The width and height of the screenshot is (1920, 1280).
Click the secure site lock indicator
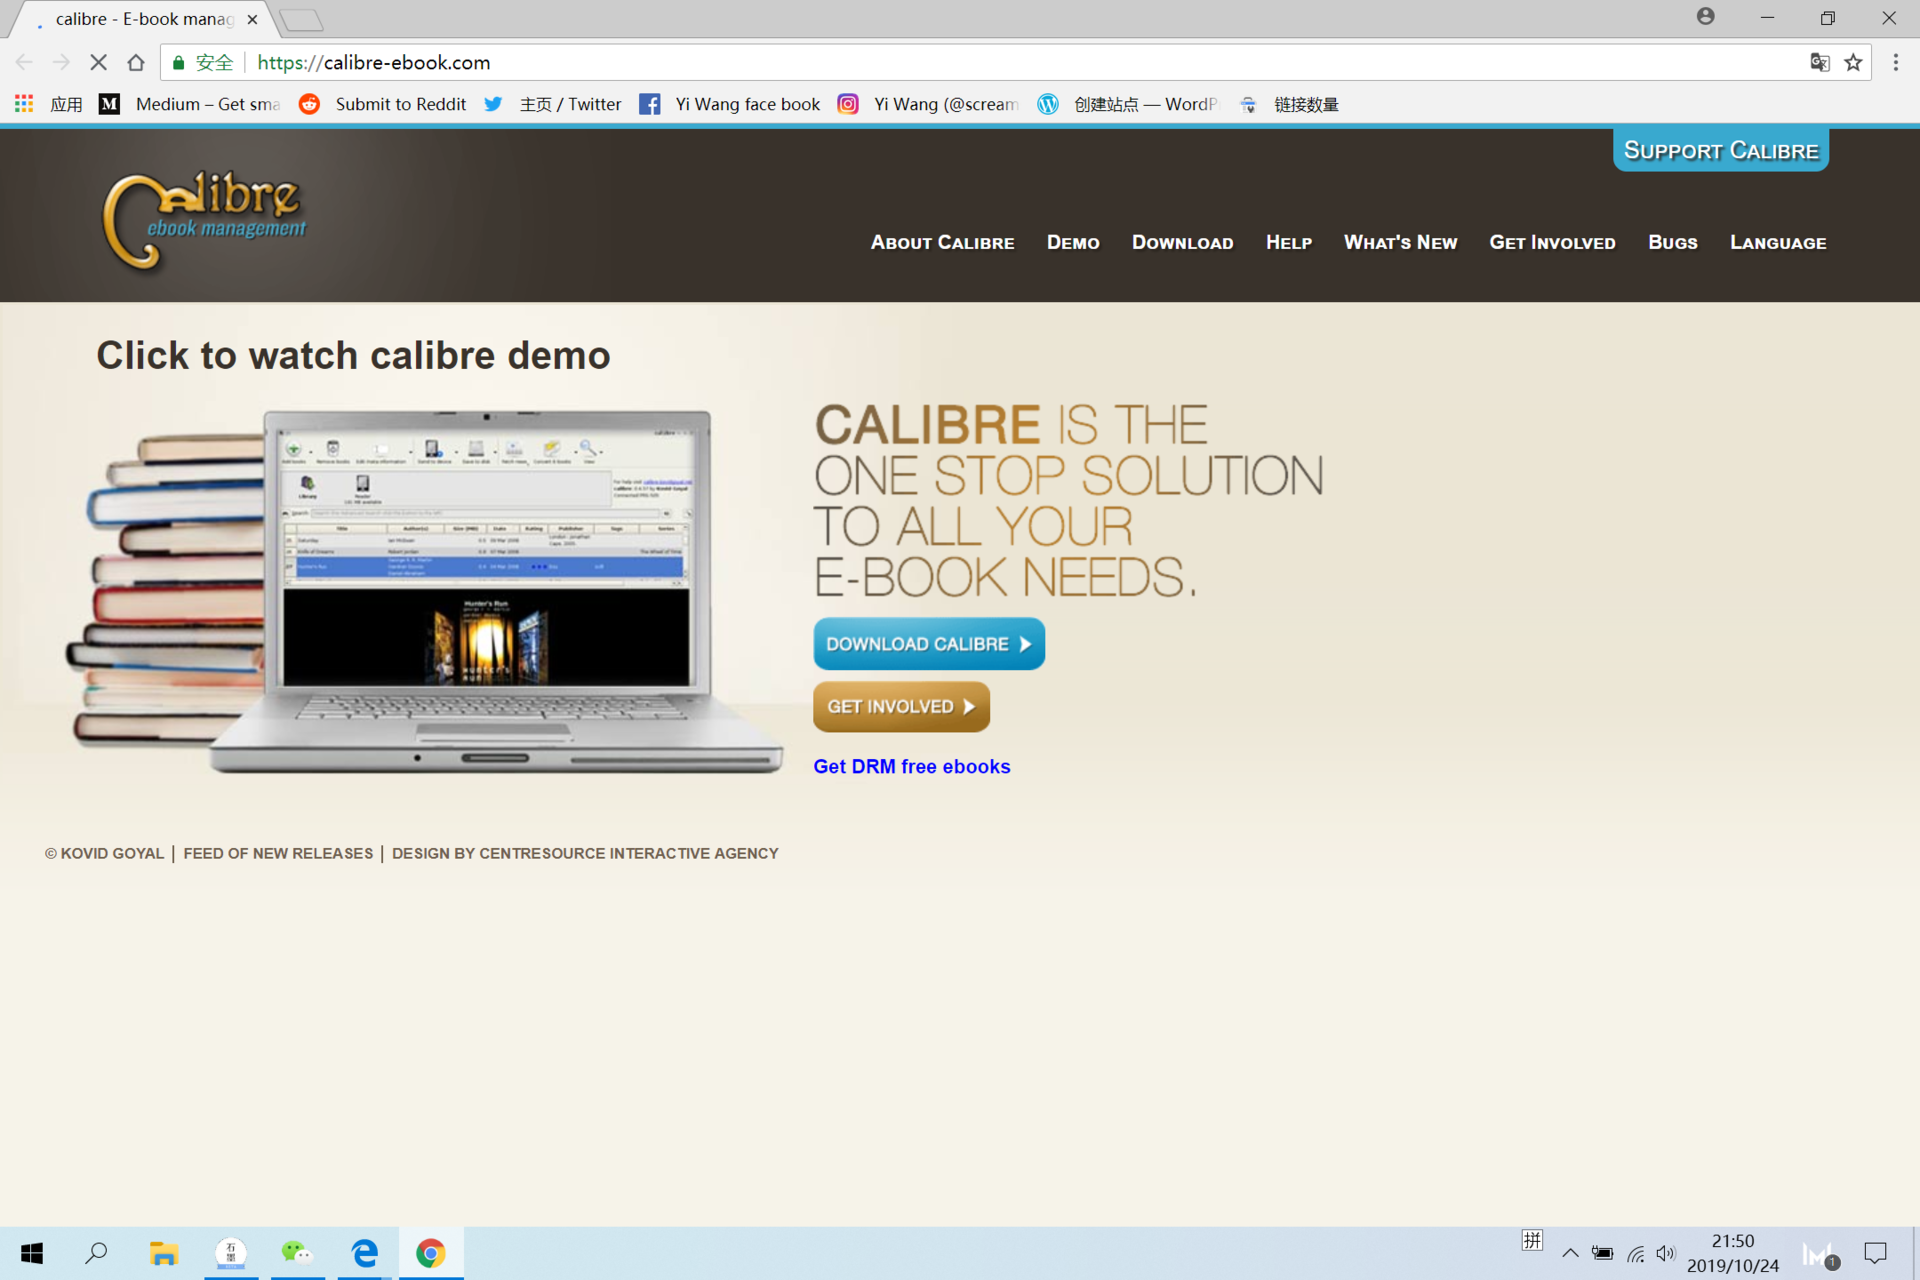[x=204, y=62]
